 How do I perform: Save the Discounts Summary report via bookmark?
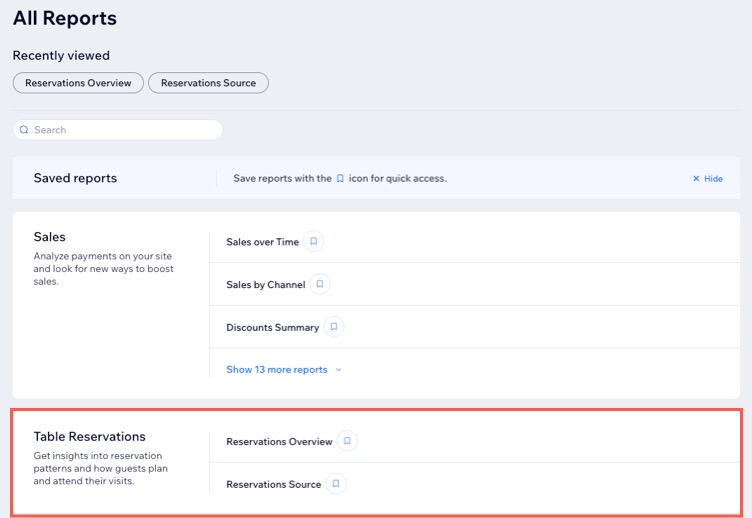click(x=334, y=327)
